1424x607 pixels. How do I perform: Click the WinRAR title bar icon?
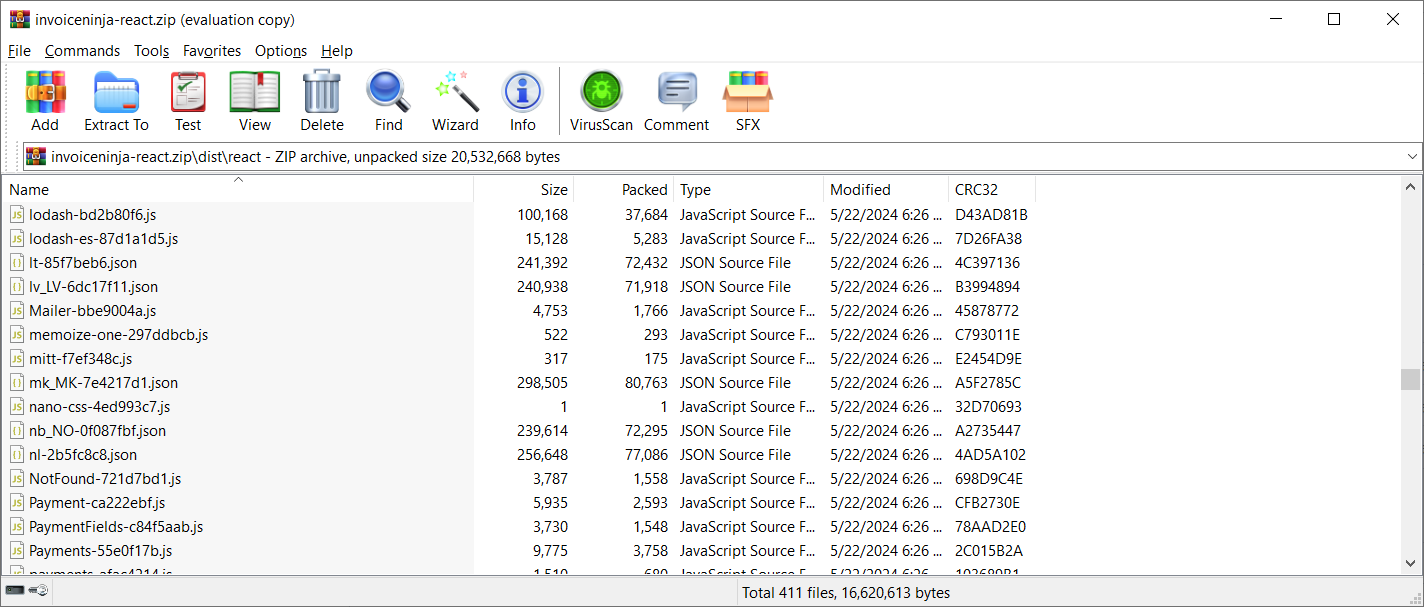coord(20,19)
